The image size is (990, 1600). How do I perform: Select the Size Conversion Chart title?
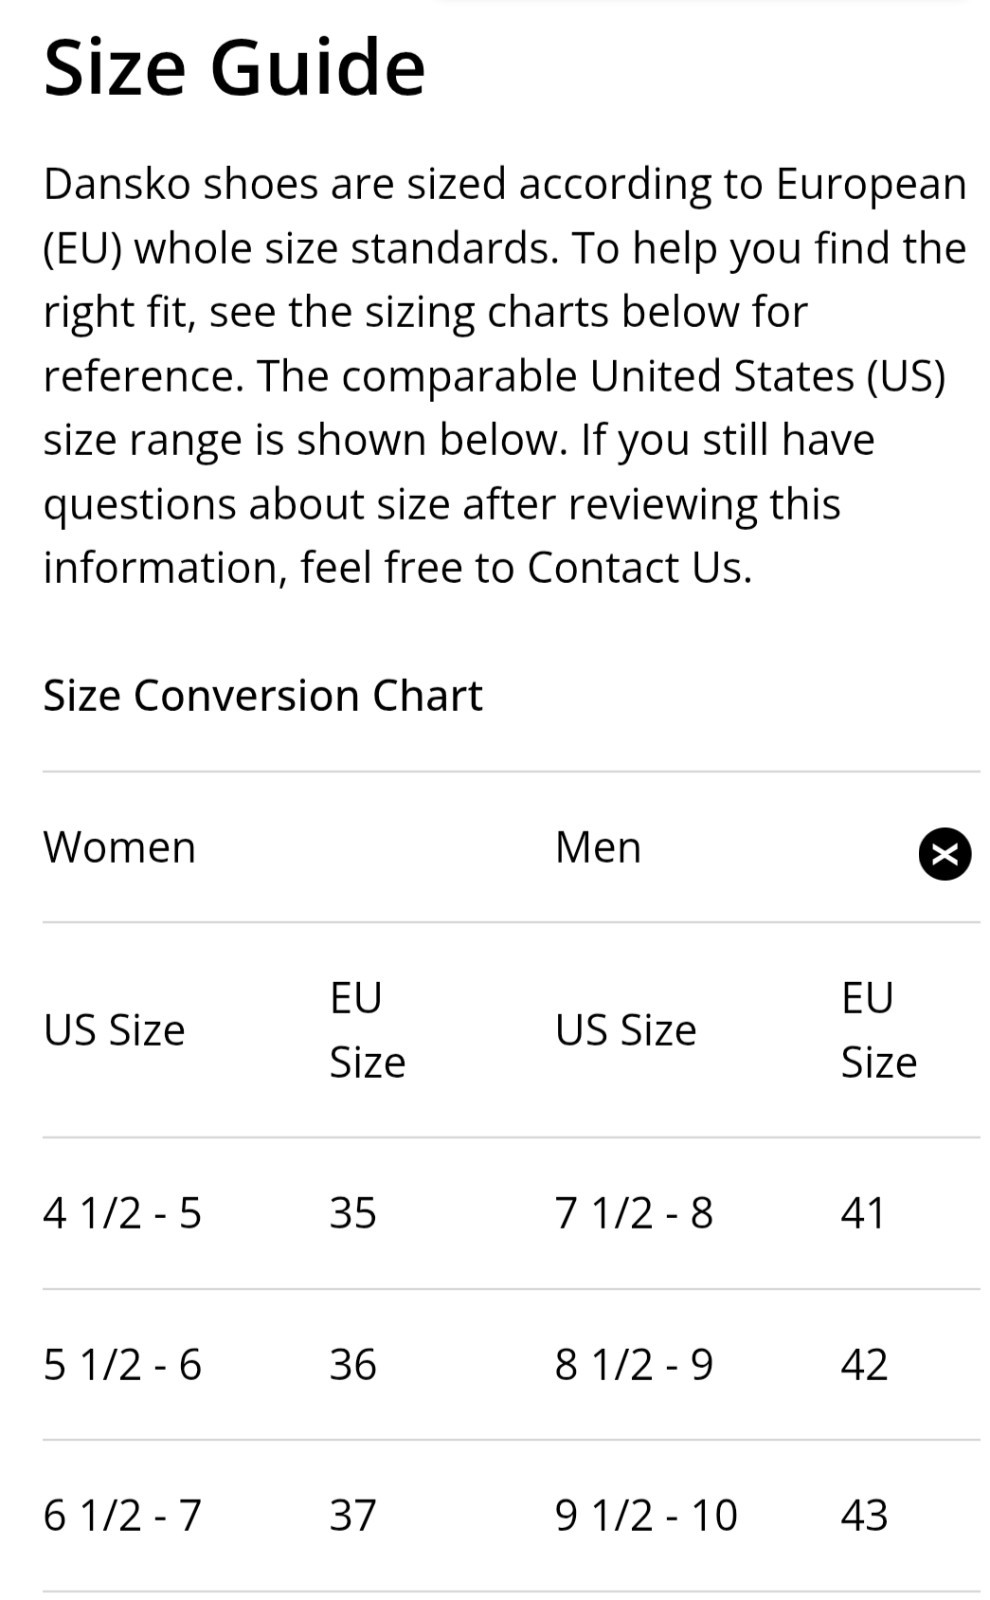(x=263, y=695)
